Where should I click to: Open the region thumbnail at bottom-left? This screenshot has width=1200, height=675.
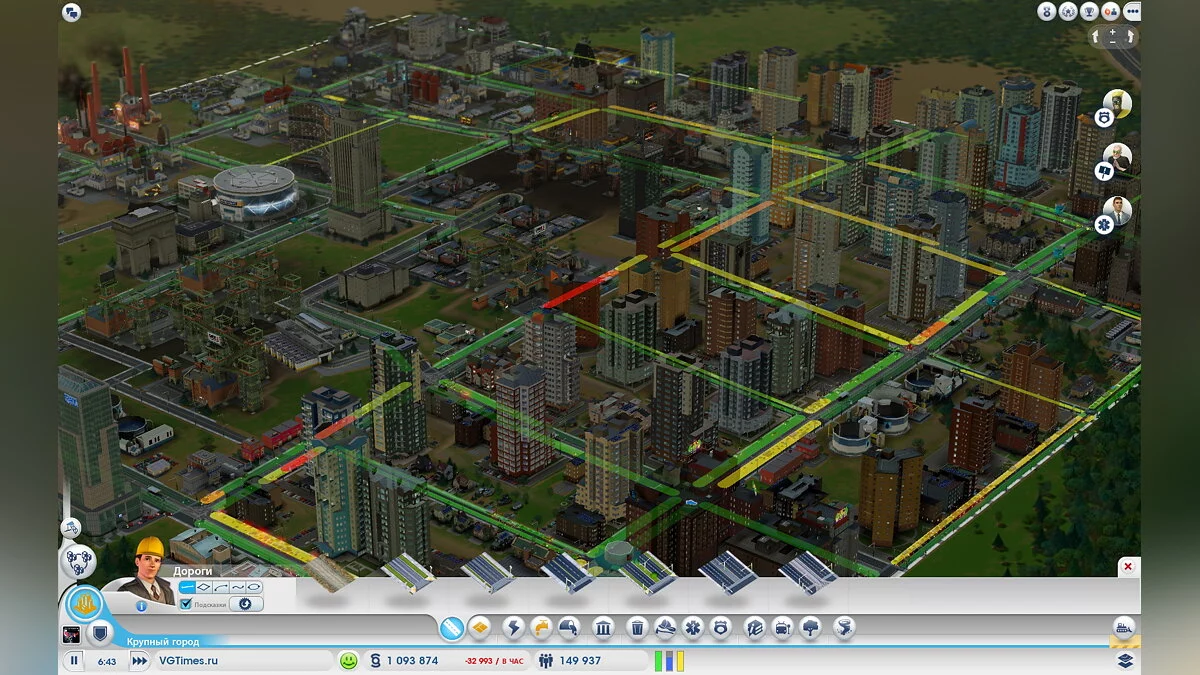coord(71,633)
